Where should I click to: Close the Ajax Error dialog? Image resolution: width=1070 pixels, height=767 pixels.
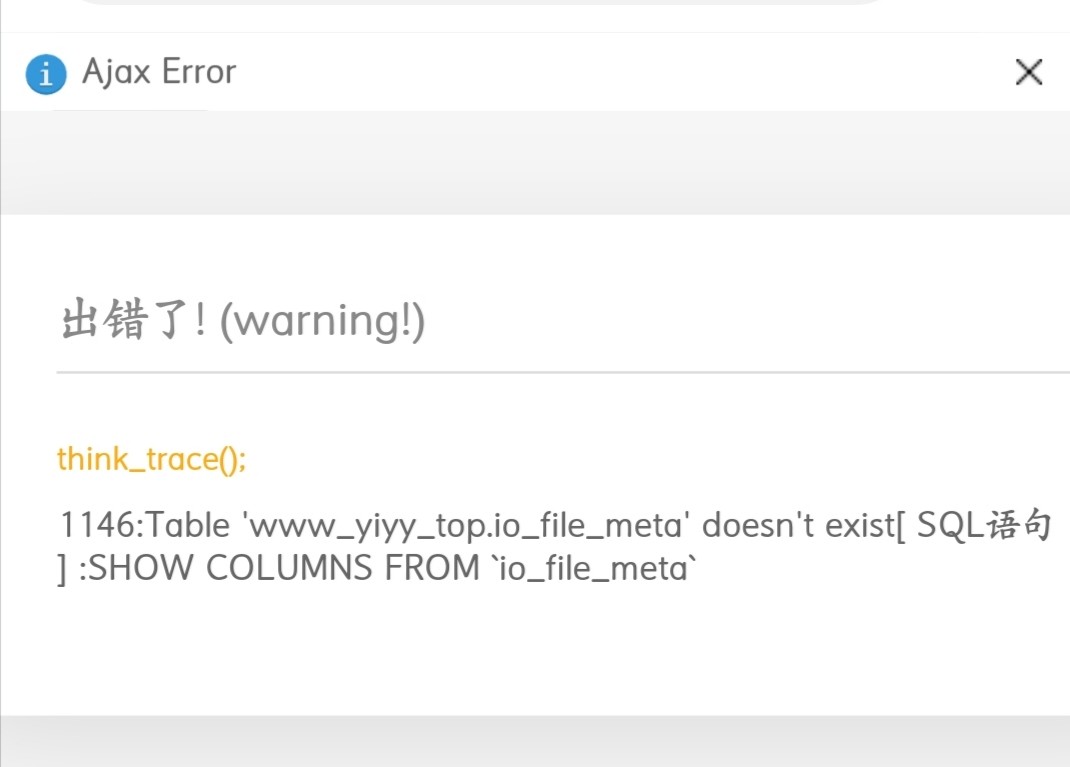pos(1028,72)
